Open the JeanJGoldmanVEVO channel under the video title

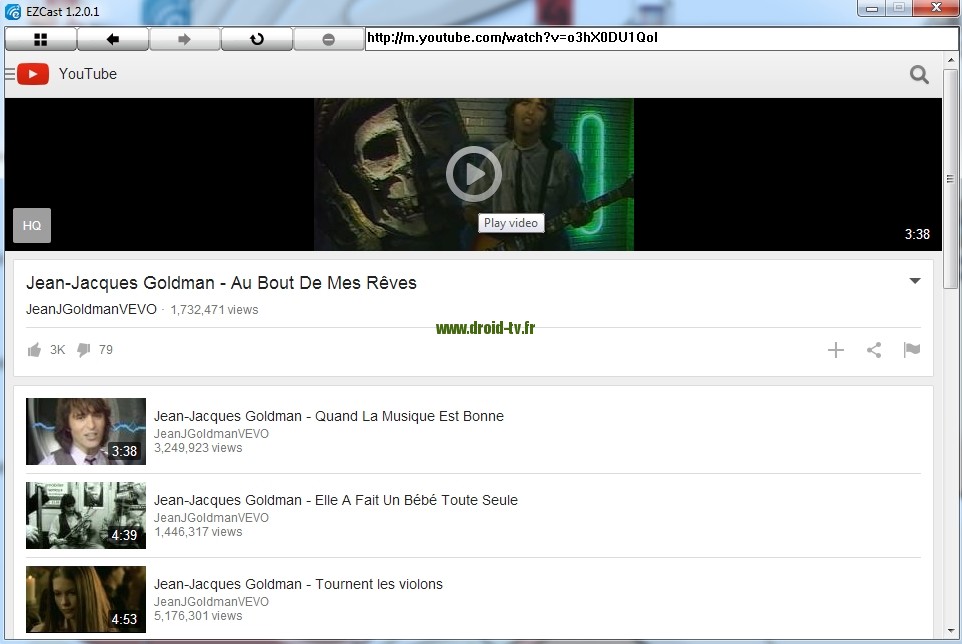91,309
